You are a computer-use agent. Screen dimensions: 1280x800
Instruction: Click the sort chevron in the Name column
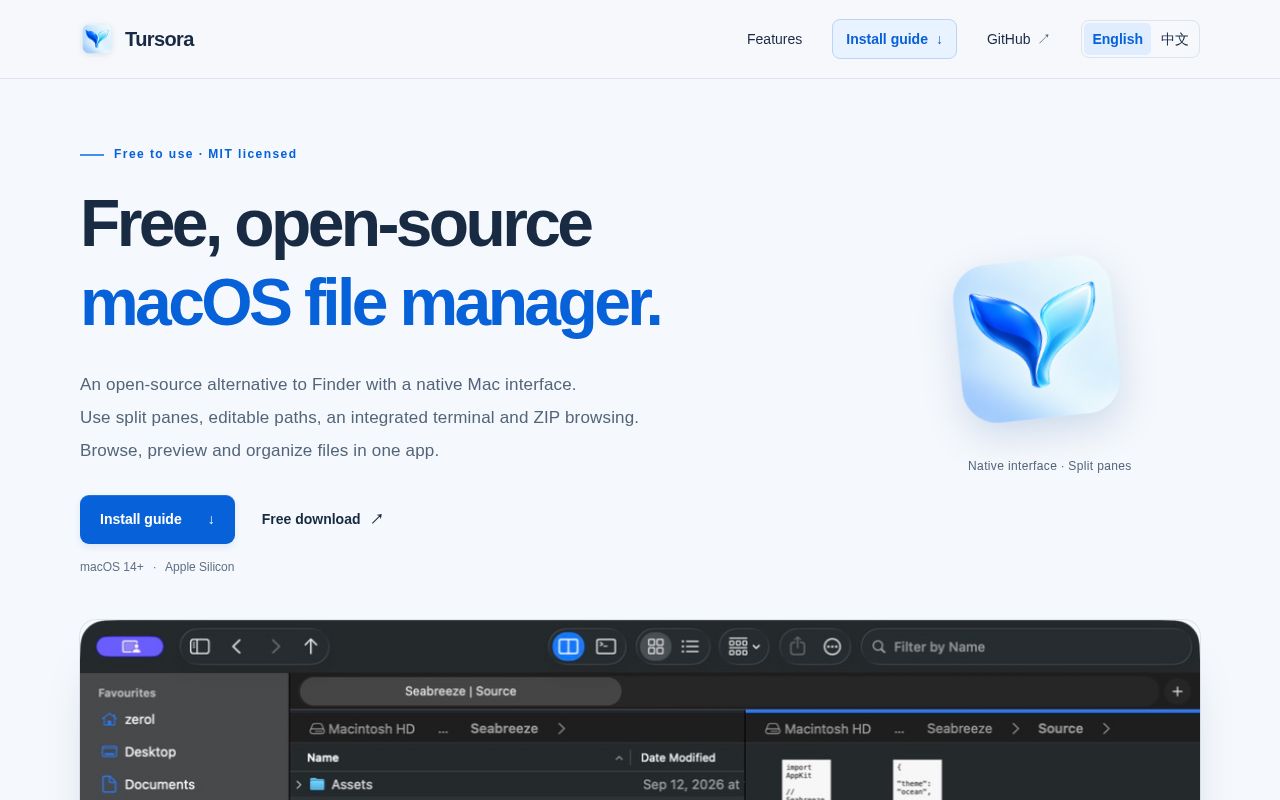619,758
